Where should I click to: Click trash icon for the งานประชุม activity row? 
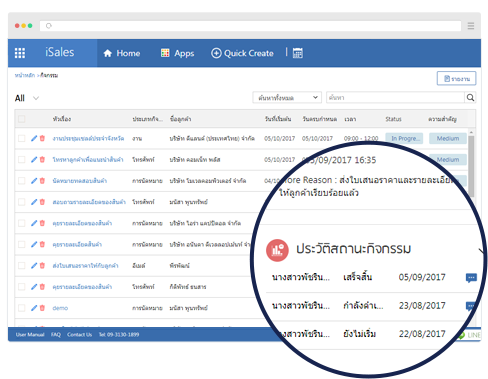(42, 138)
